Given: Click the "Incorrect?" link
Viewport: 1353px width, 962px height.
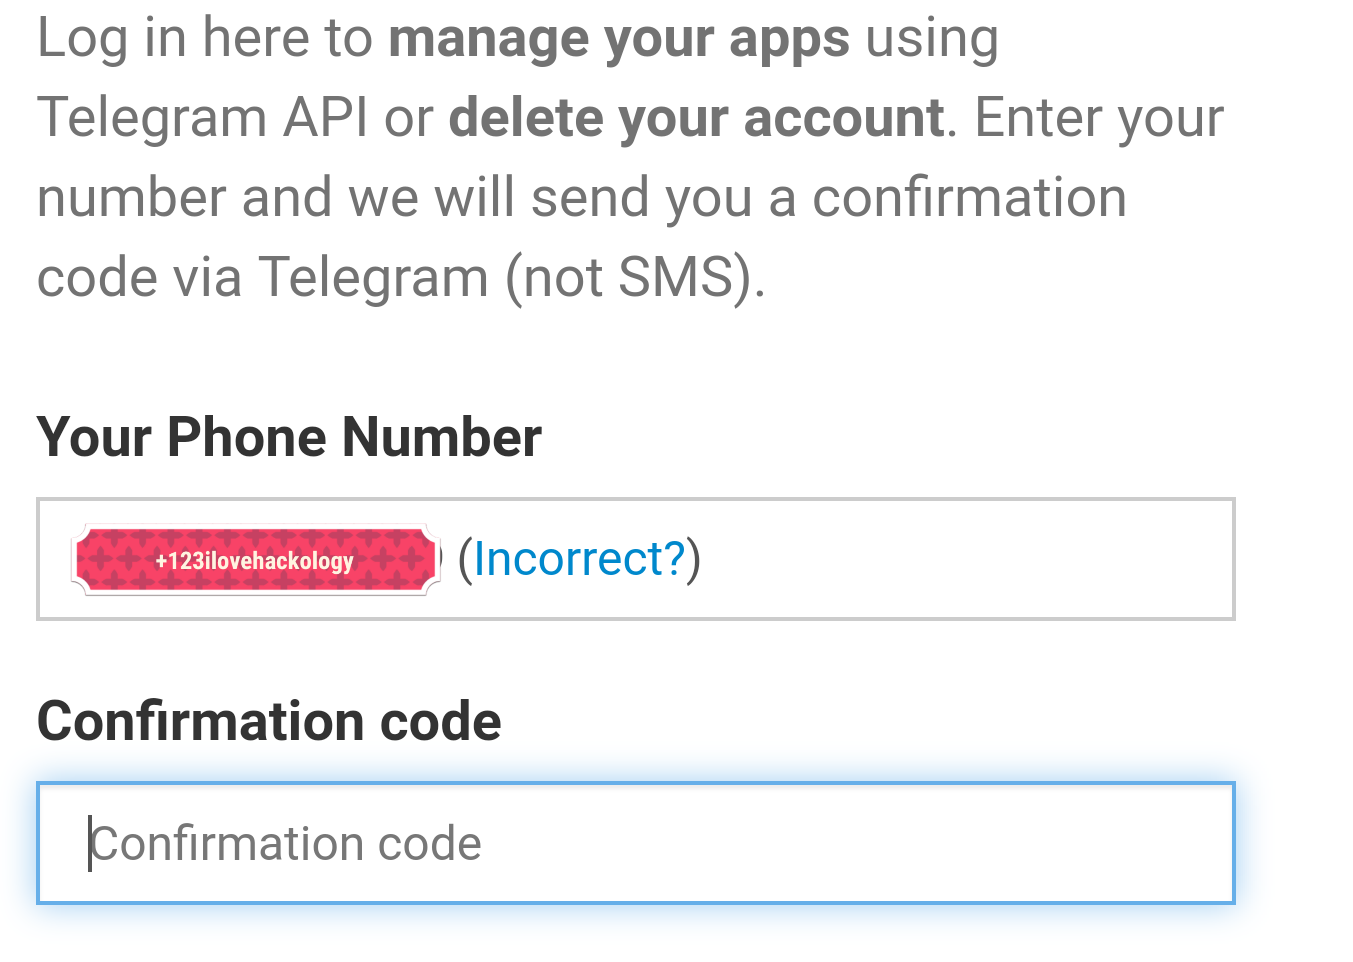Looking at the screenshot, I should (579, 558).
